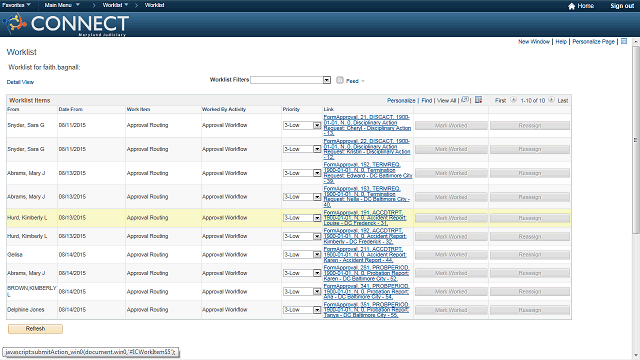This screenshot has width=640, height=360.
Task: Open the Priority dropdown for FormApproval 192
Action: [302, 236]
